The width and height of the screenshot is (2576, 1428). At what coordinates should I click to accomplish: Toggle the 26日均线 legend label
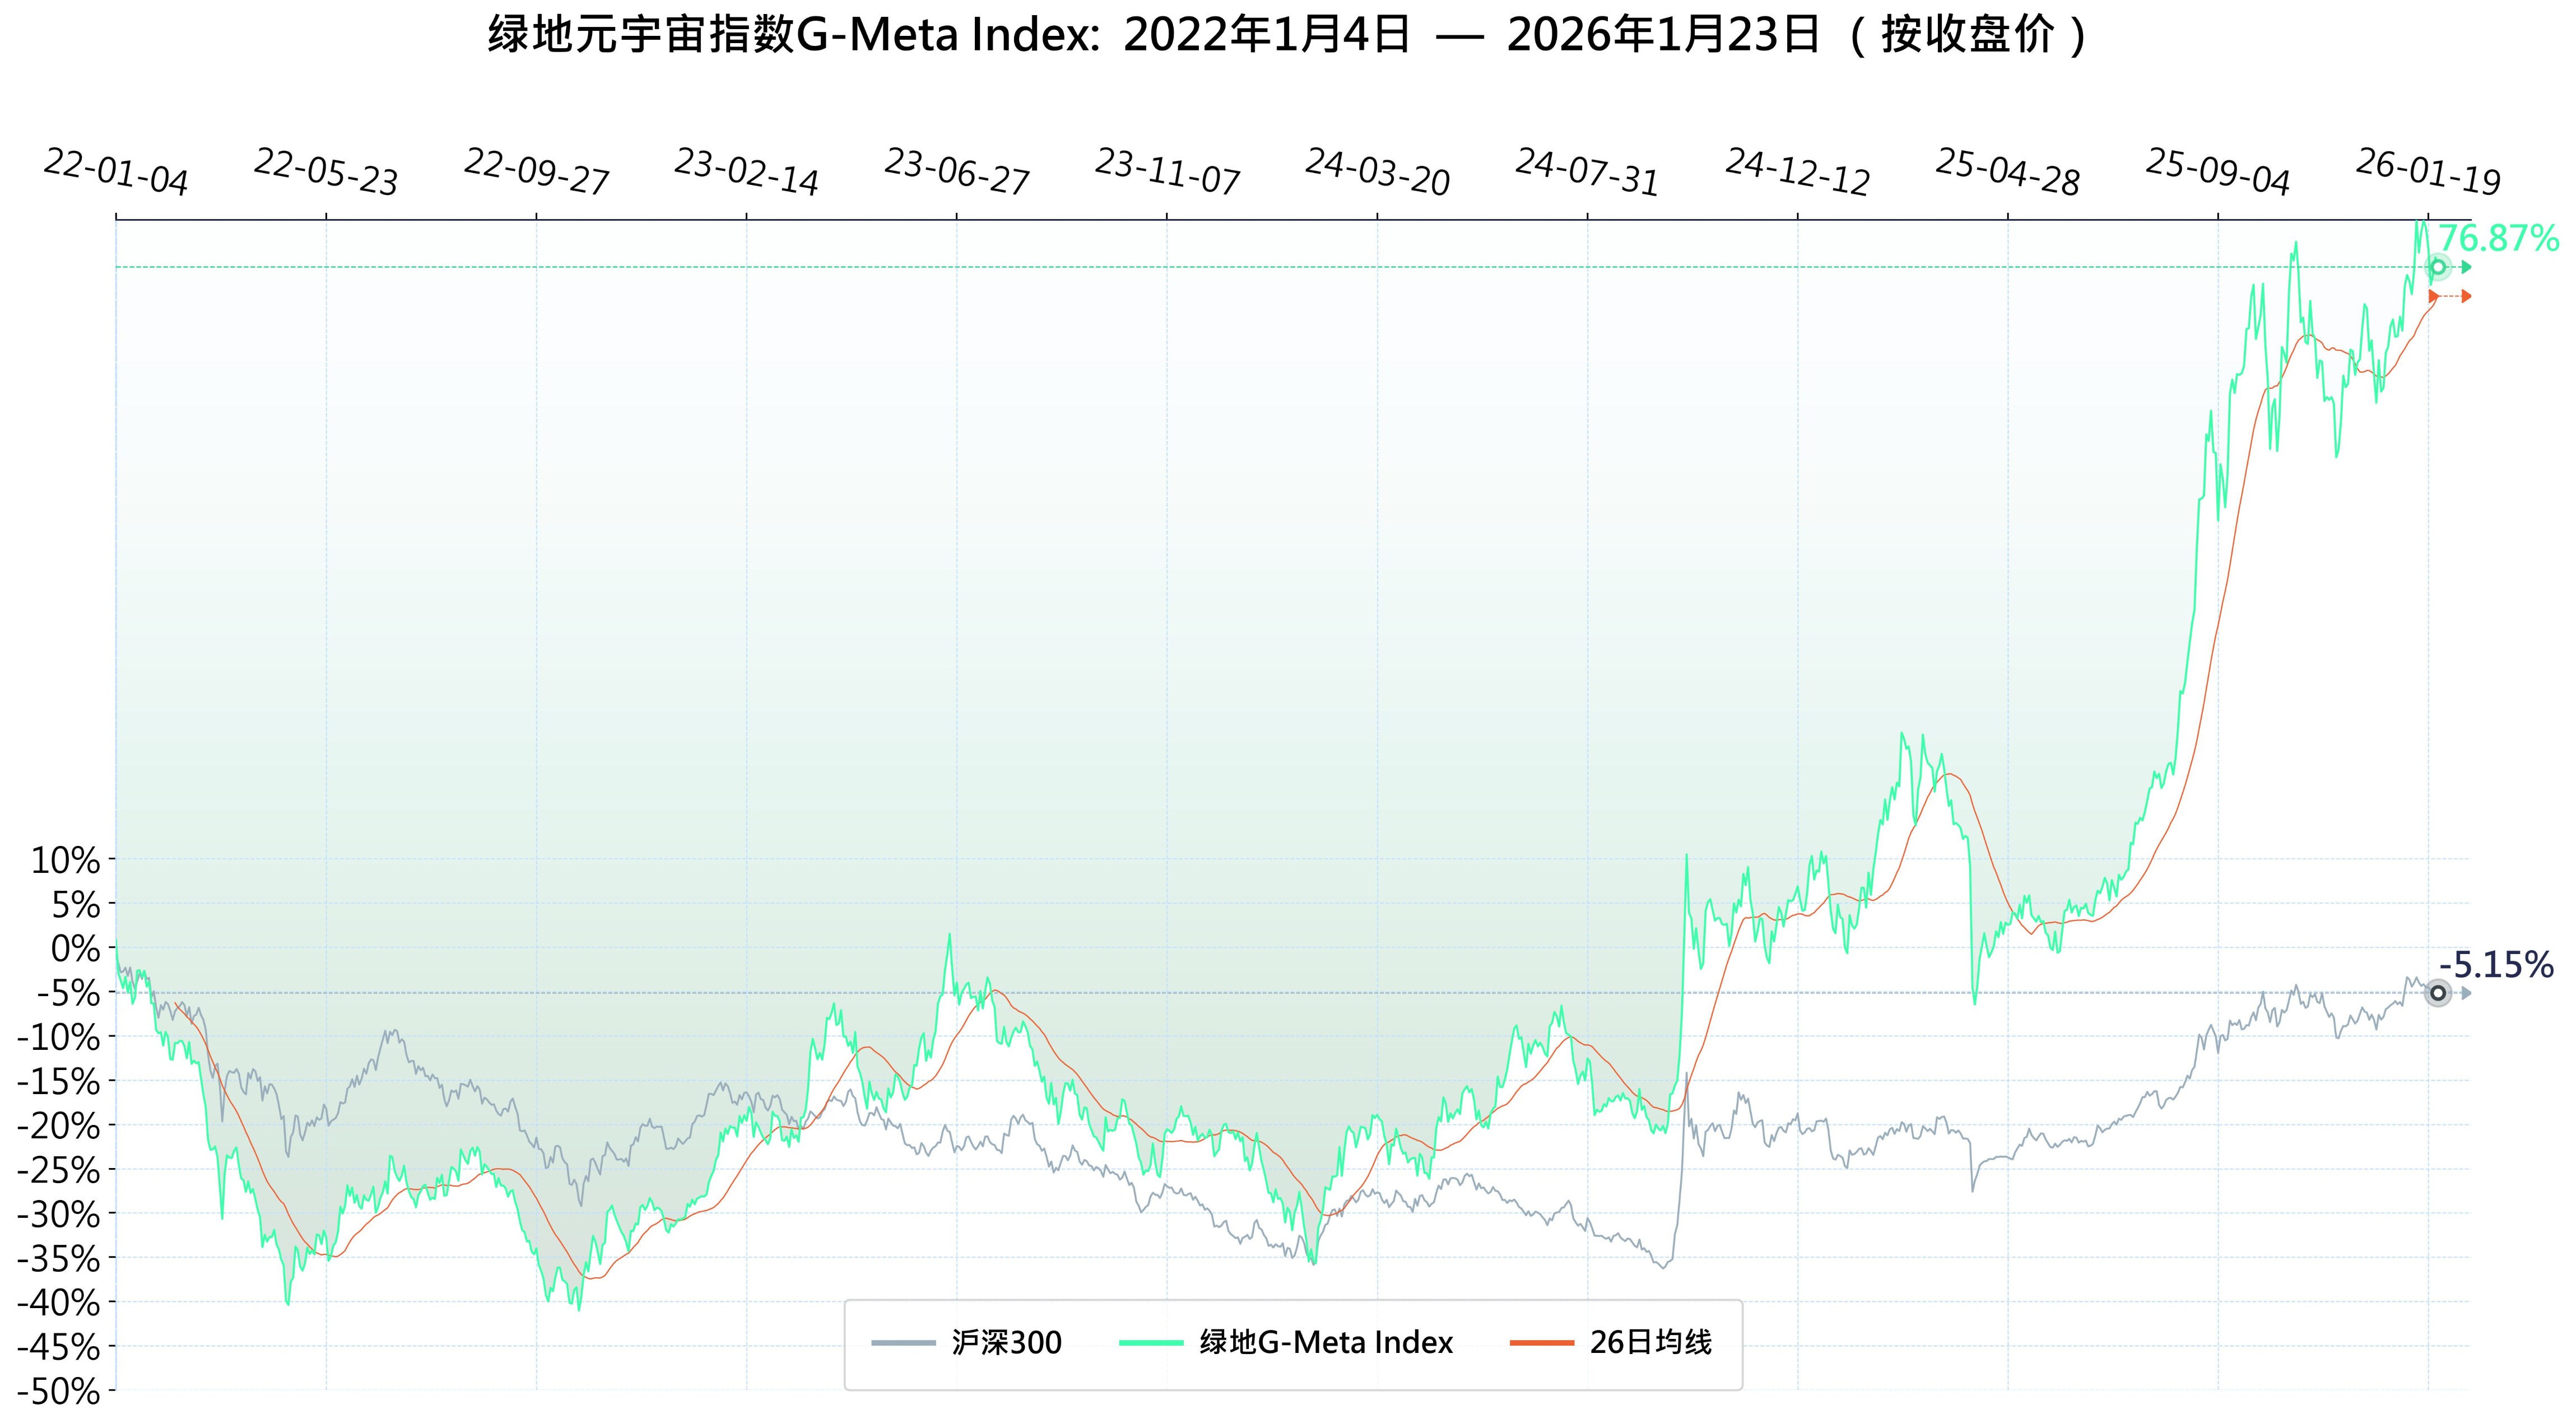pos(1650,1343)
